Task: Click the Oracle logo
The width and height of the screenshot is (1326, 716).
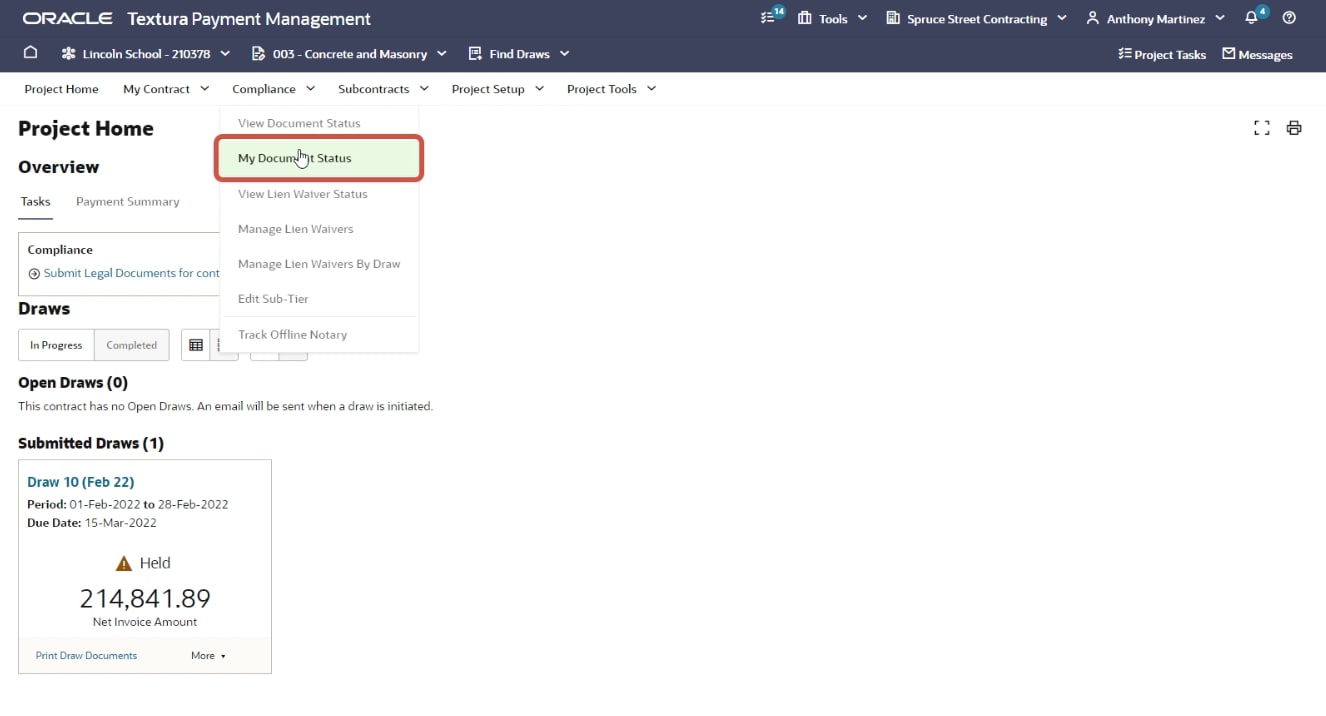Action: [67, 18]
